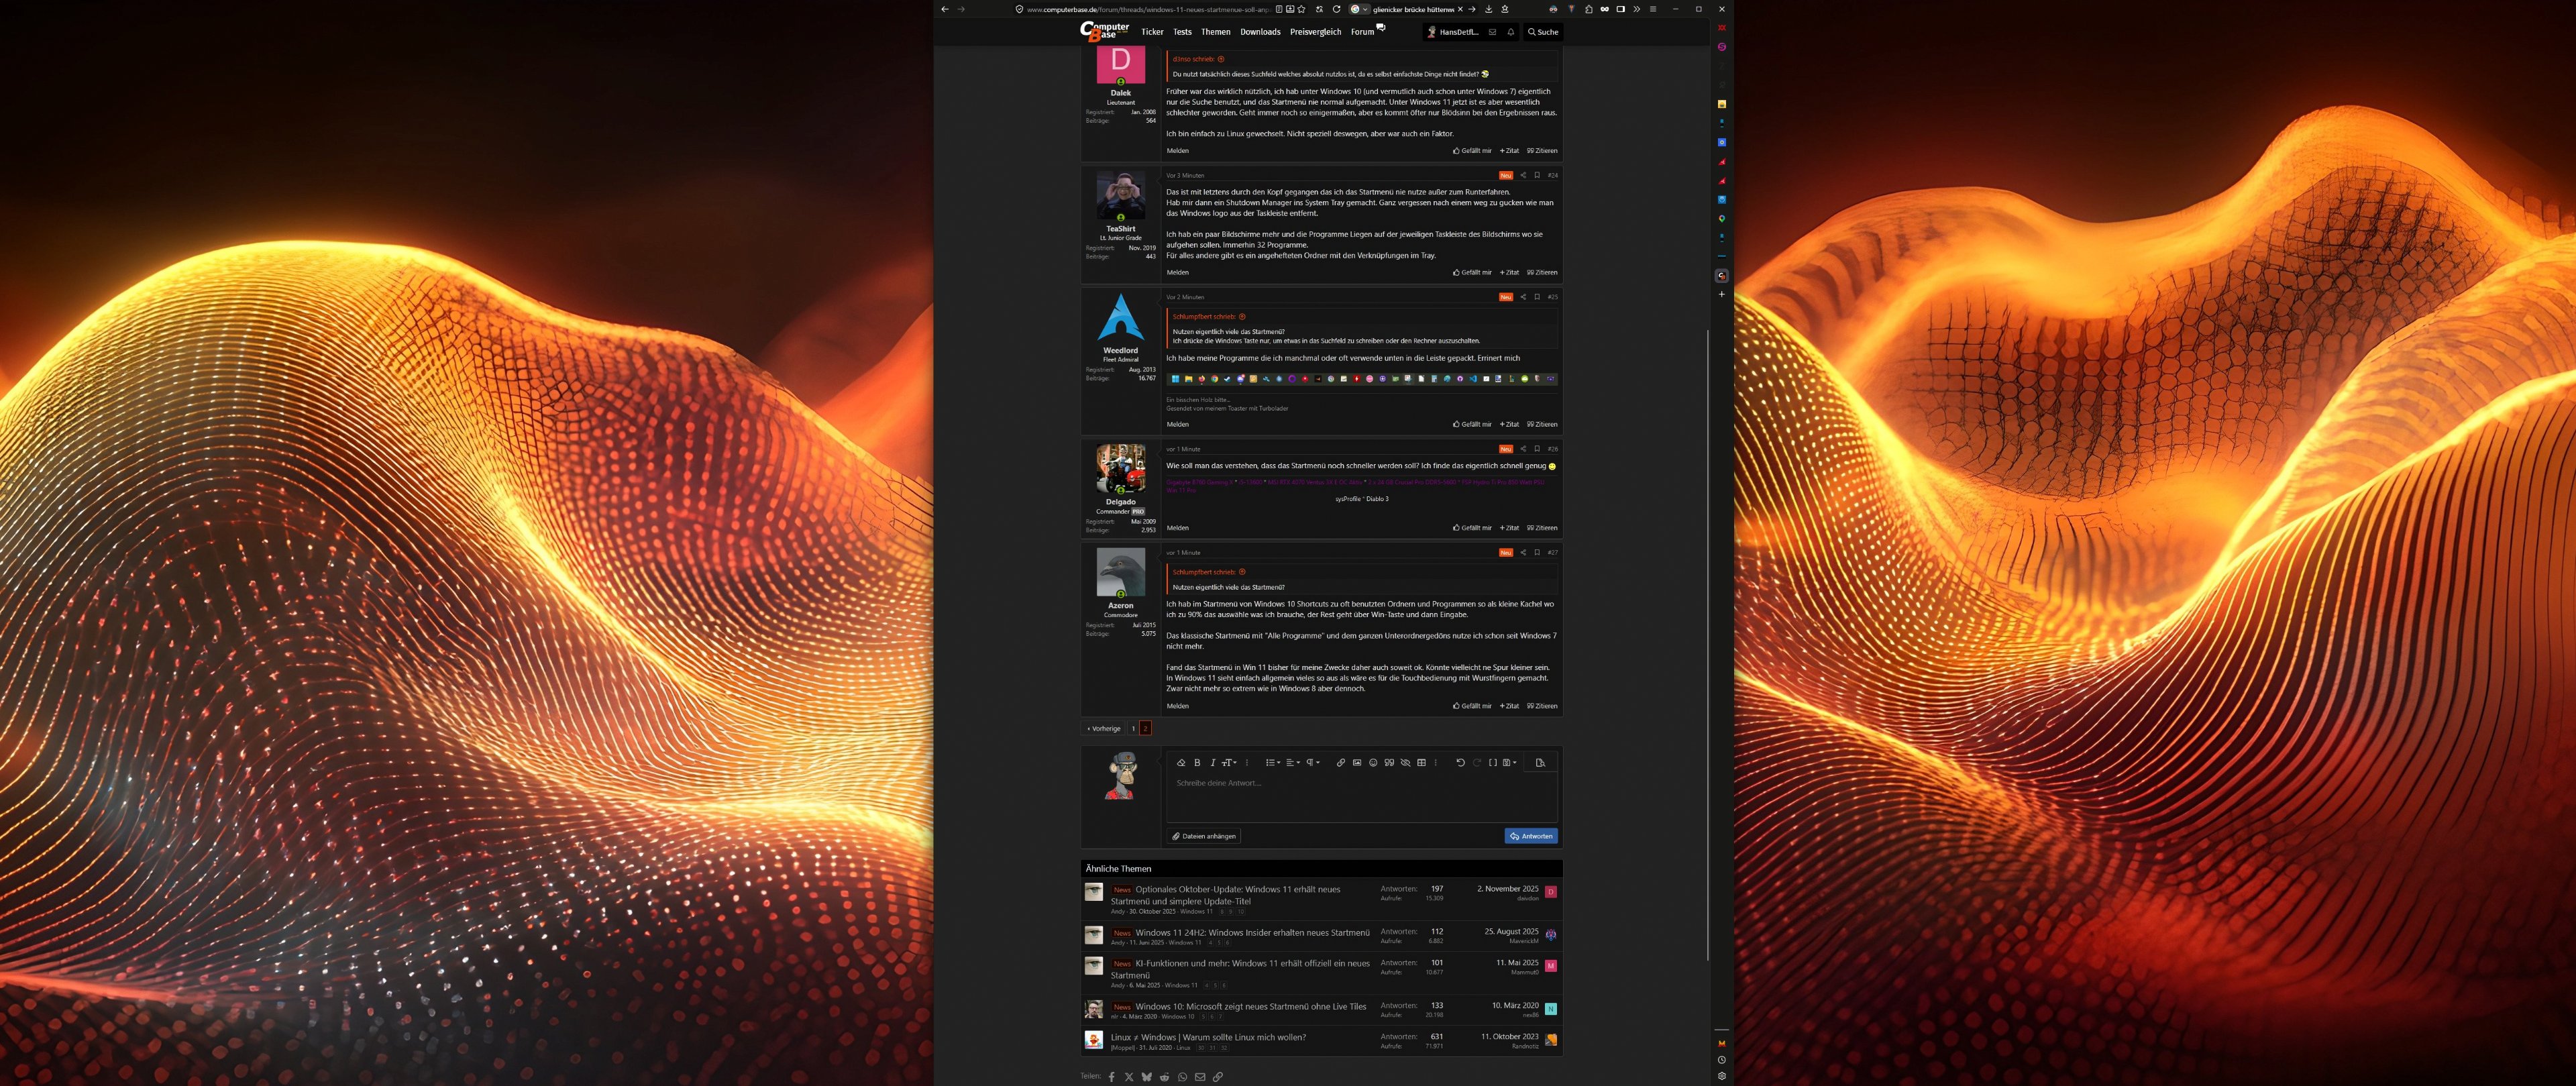This screenshot has height=1086, width=2576.
Task: Click the remove formatting eraser icon
Action: click(1181, 763)
